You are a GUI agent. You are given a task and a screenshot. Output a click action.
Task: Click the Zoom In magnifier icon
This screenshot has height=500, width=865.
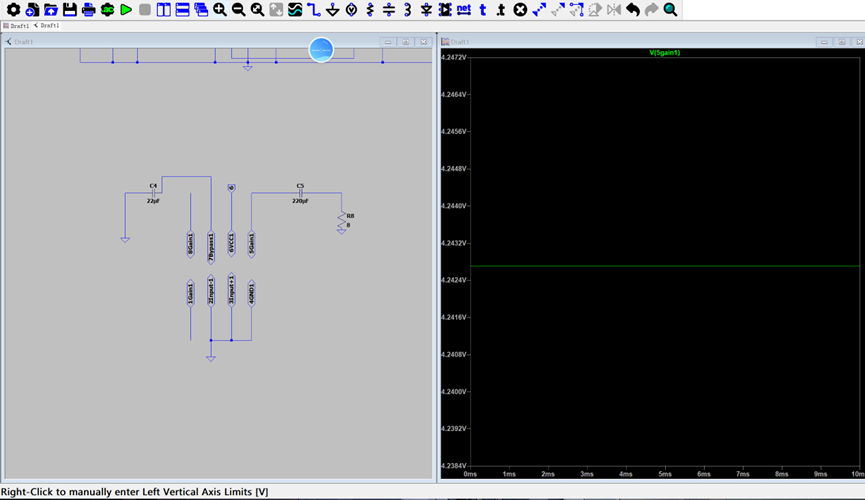point(220,9)
